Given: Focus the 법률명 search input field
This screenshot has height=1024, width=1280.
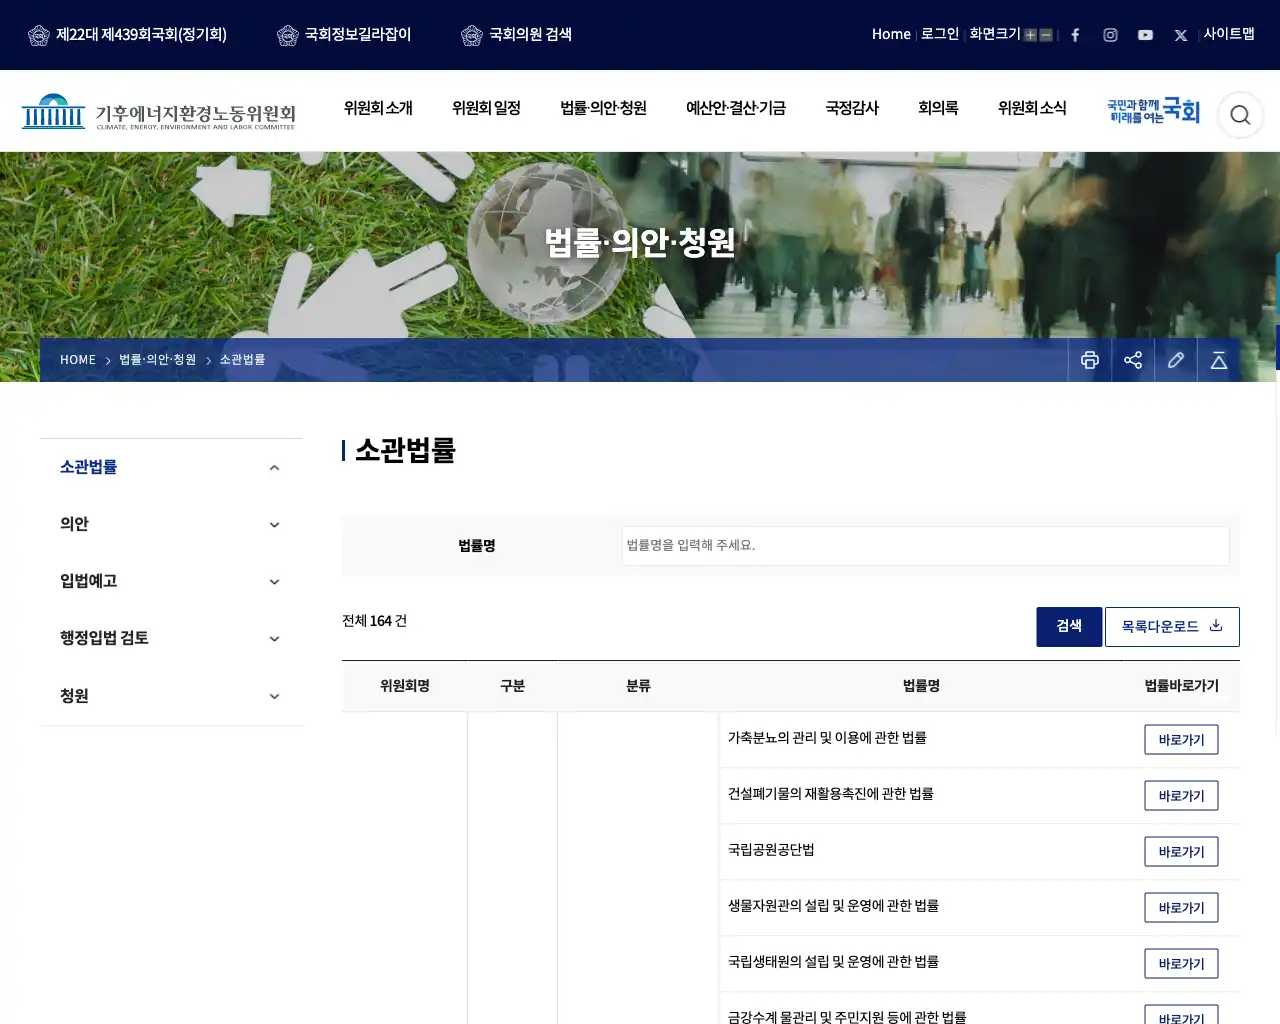Looking at the screenshot, I should (x=925, y=546).
